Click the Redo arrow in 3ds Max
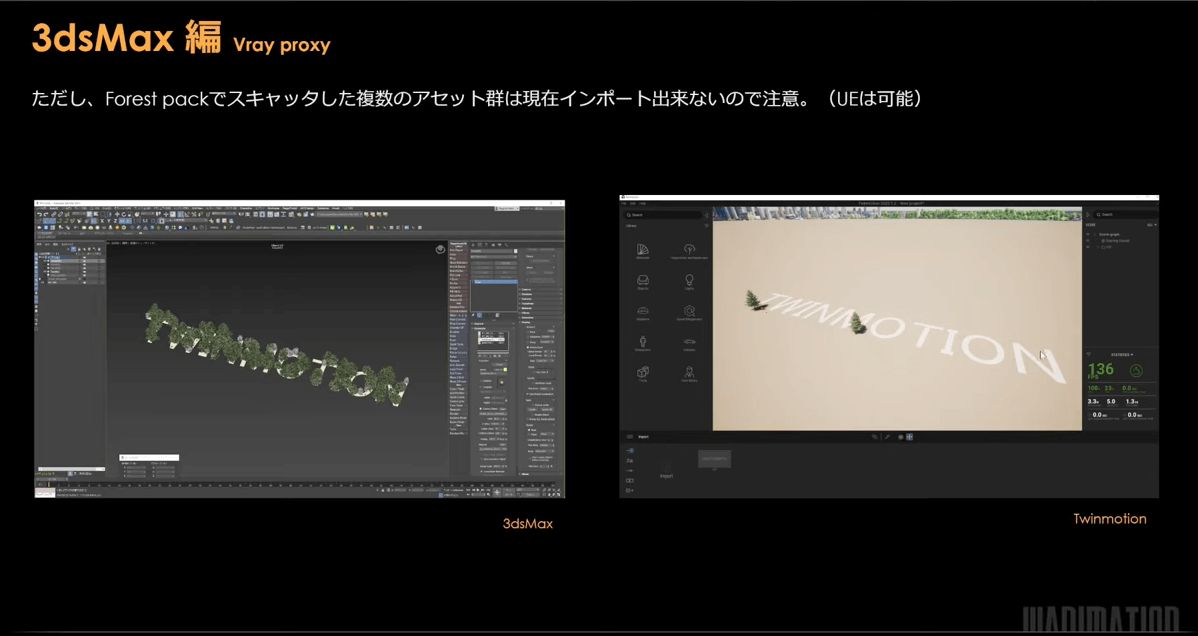The image size is (1198, 636). (47, 214)
